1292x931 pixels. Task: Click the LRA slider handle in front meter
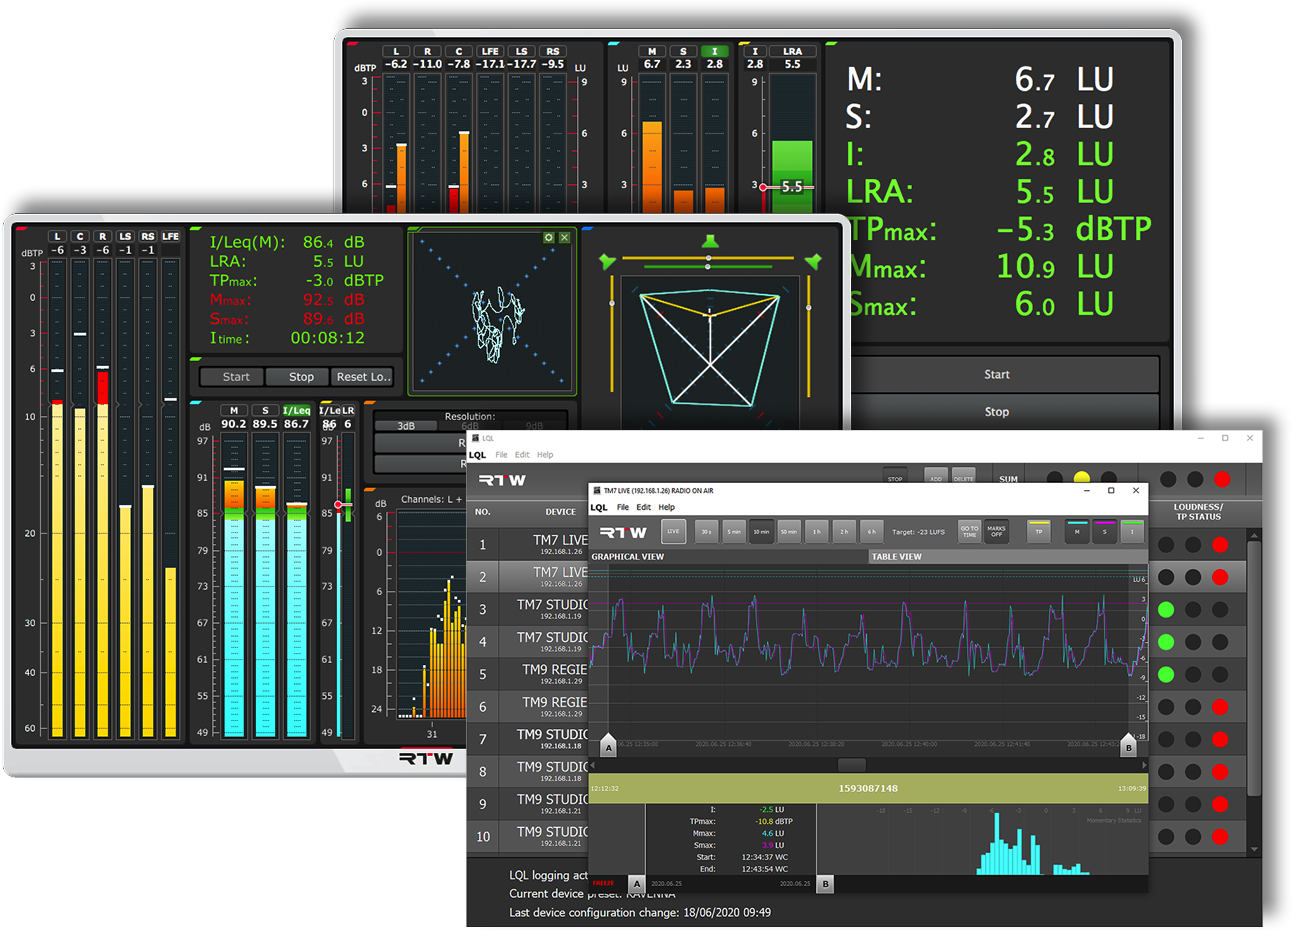338,505
